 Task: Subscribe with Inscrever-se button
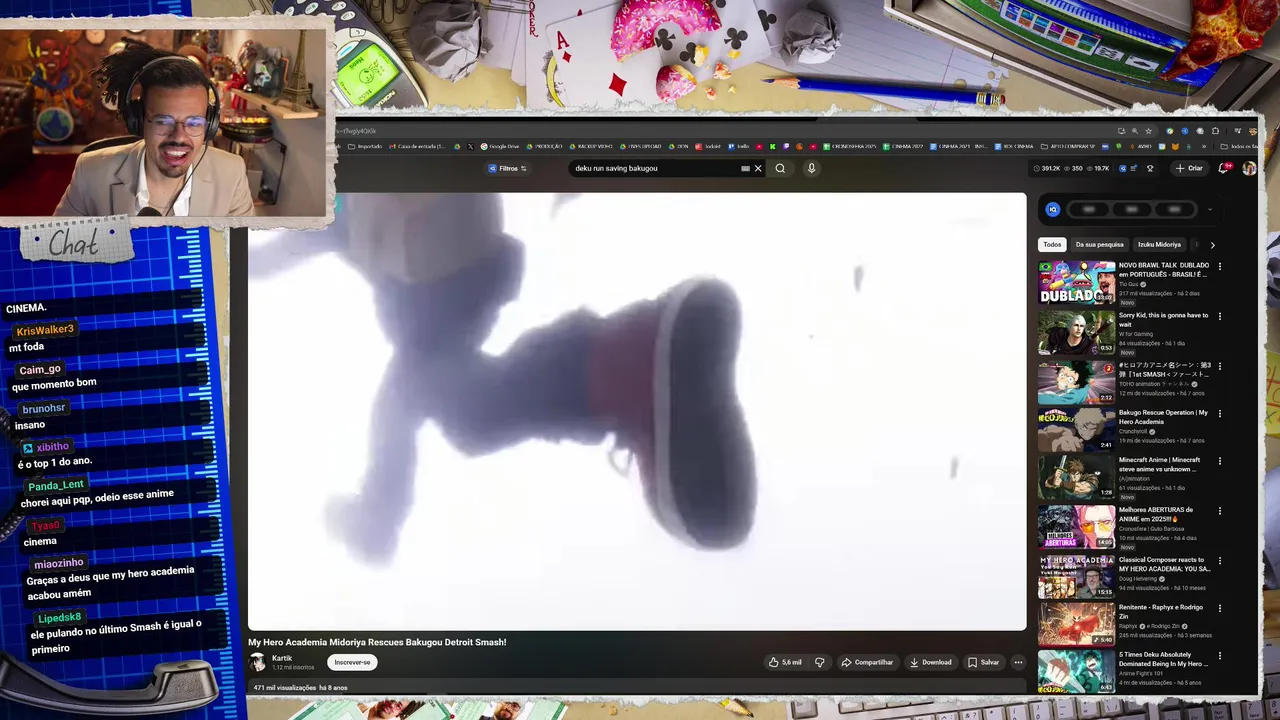pos(352,662)
